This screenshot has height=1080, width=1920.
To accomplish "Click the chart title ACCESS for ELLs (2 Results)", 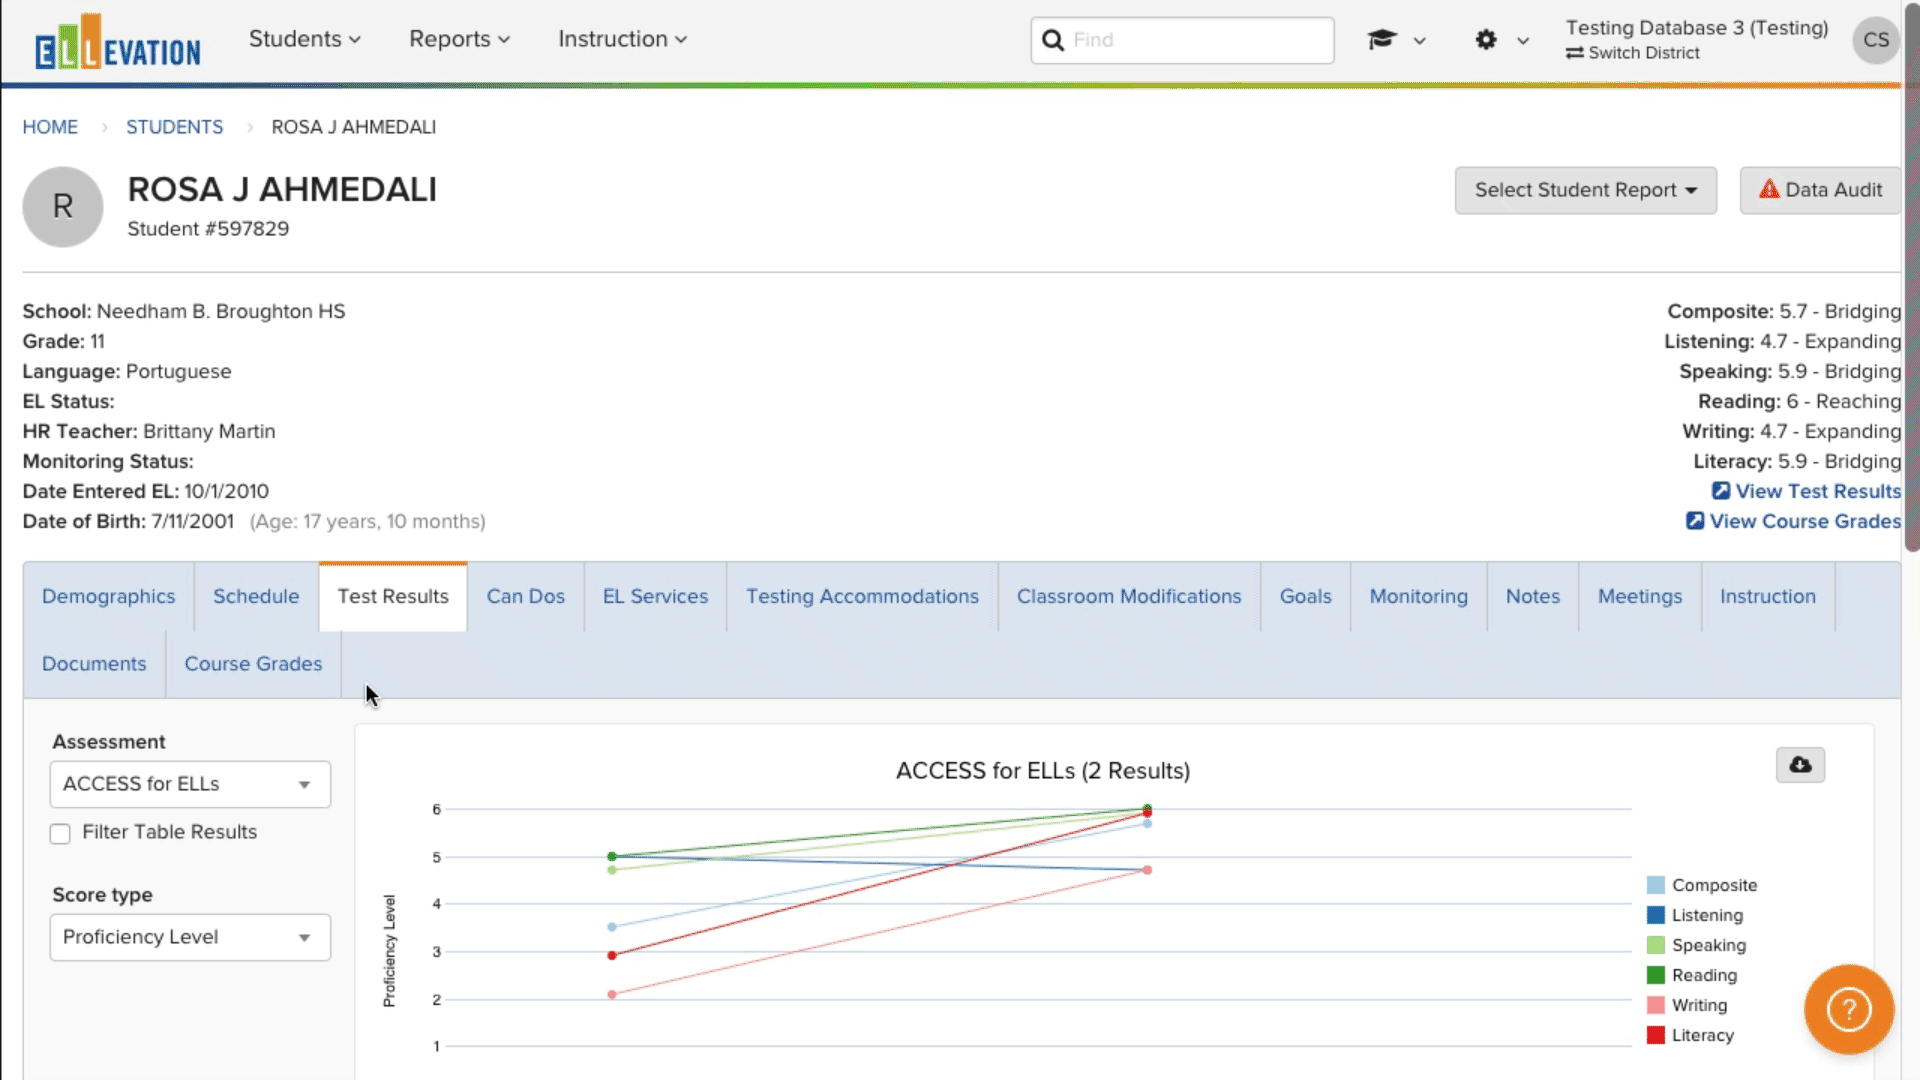I will 1043,771.
